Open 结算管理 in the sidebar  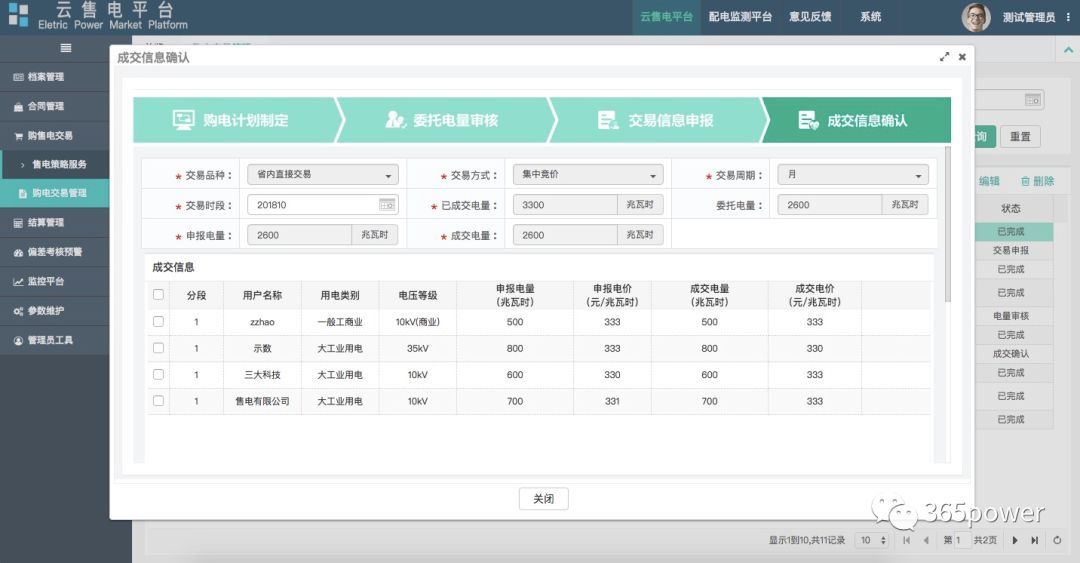(46, 222)
